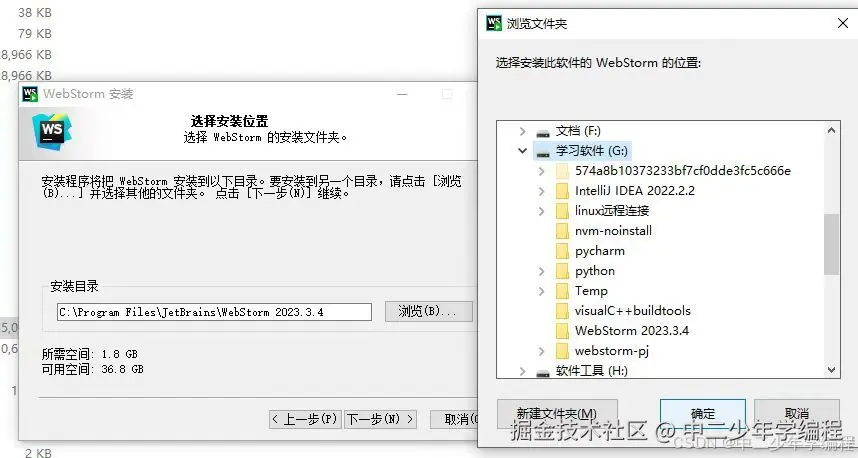Click the WebStorm logo in installer header
The height and width of the screenshot is (458, 858).
pyautogui.click(x=52, y=131)
